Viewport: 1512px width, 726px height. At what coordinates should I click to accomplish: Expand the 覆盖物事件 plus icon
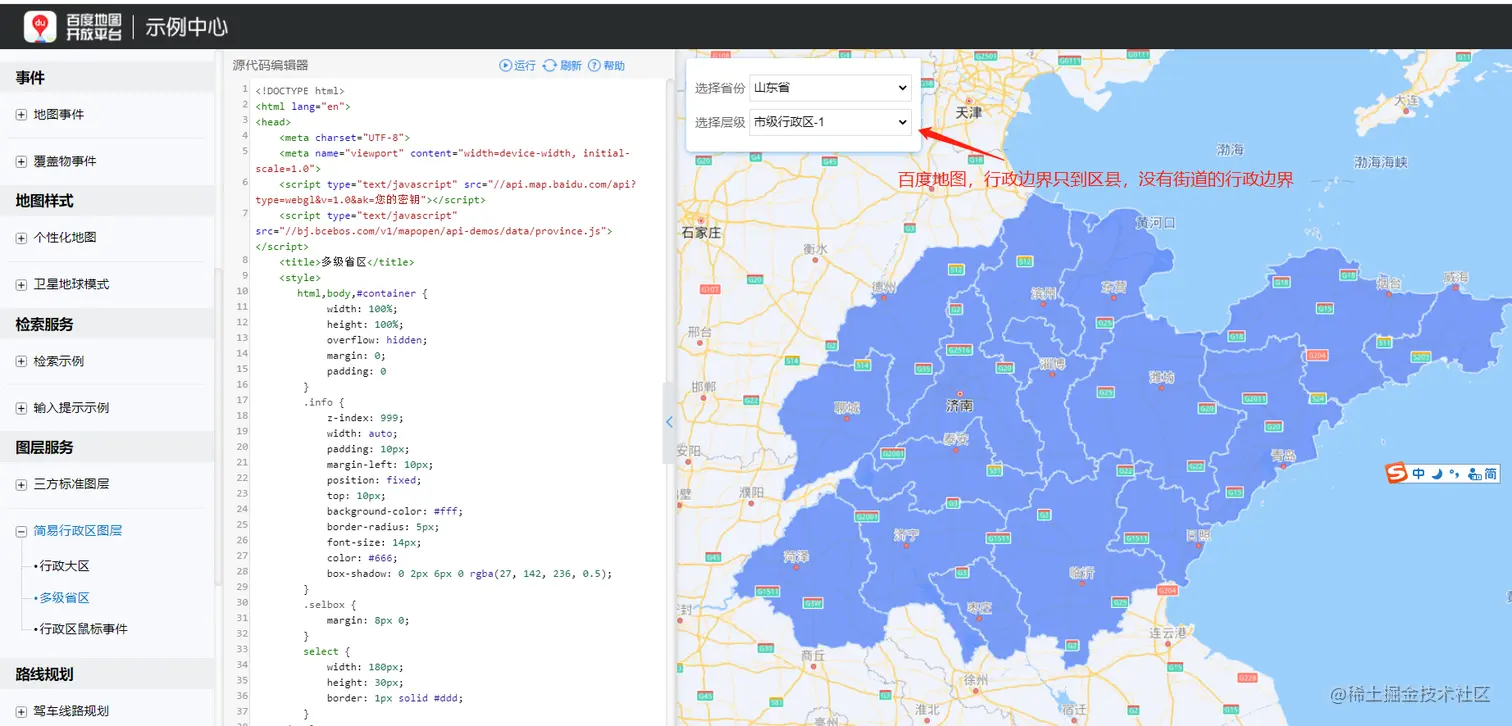21,162
